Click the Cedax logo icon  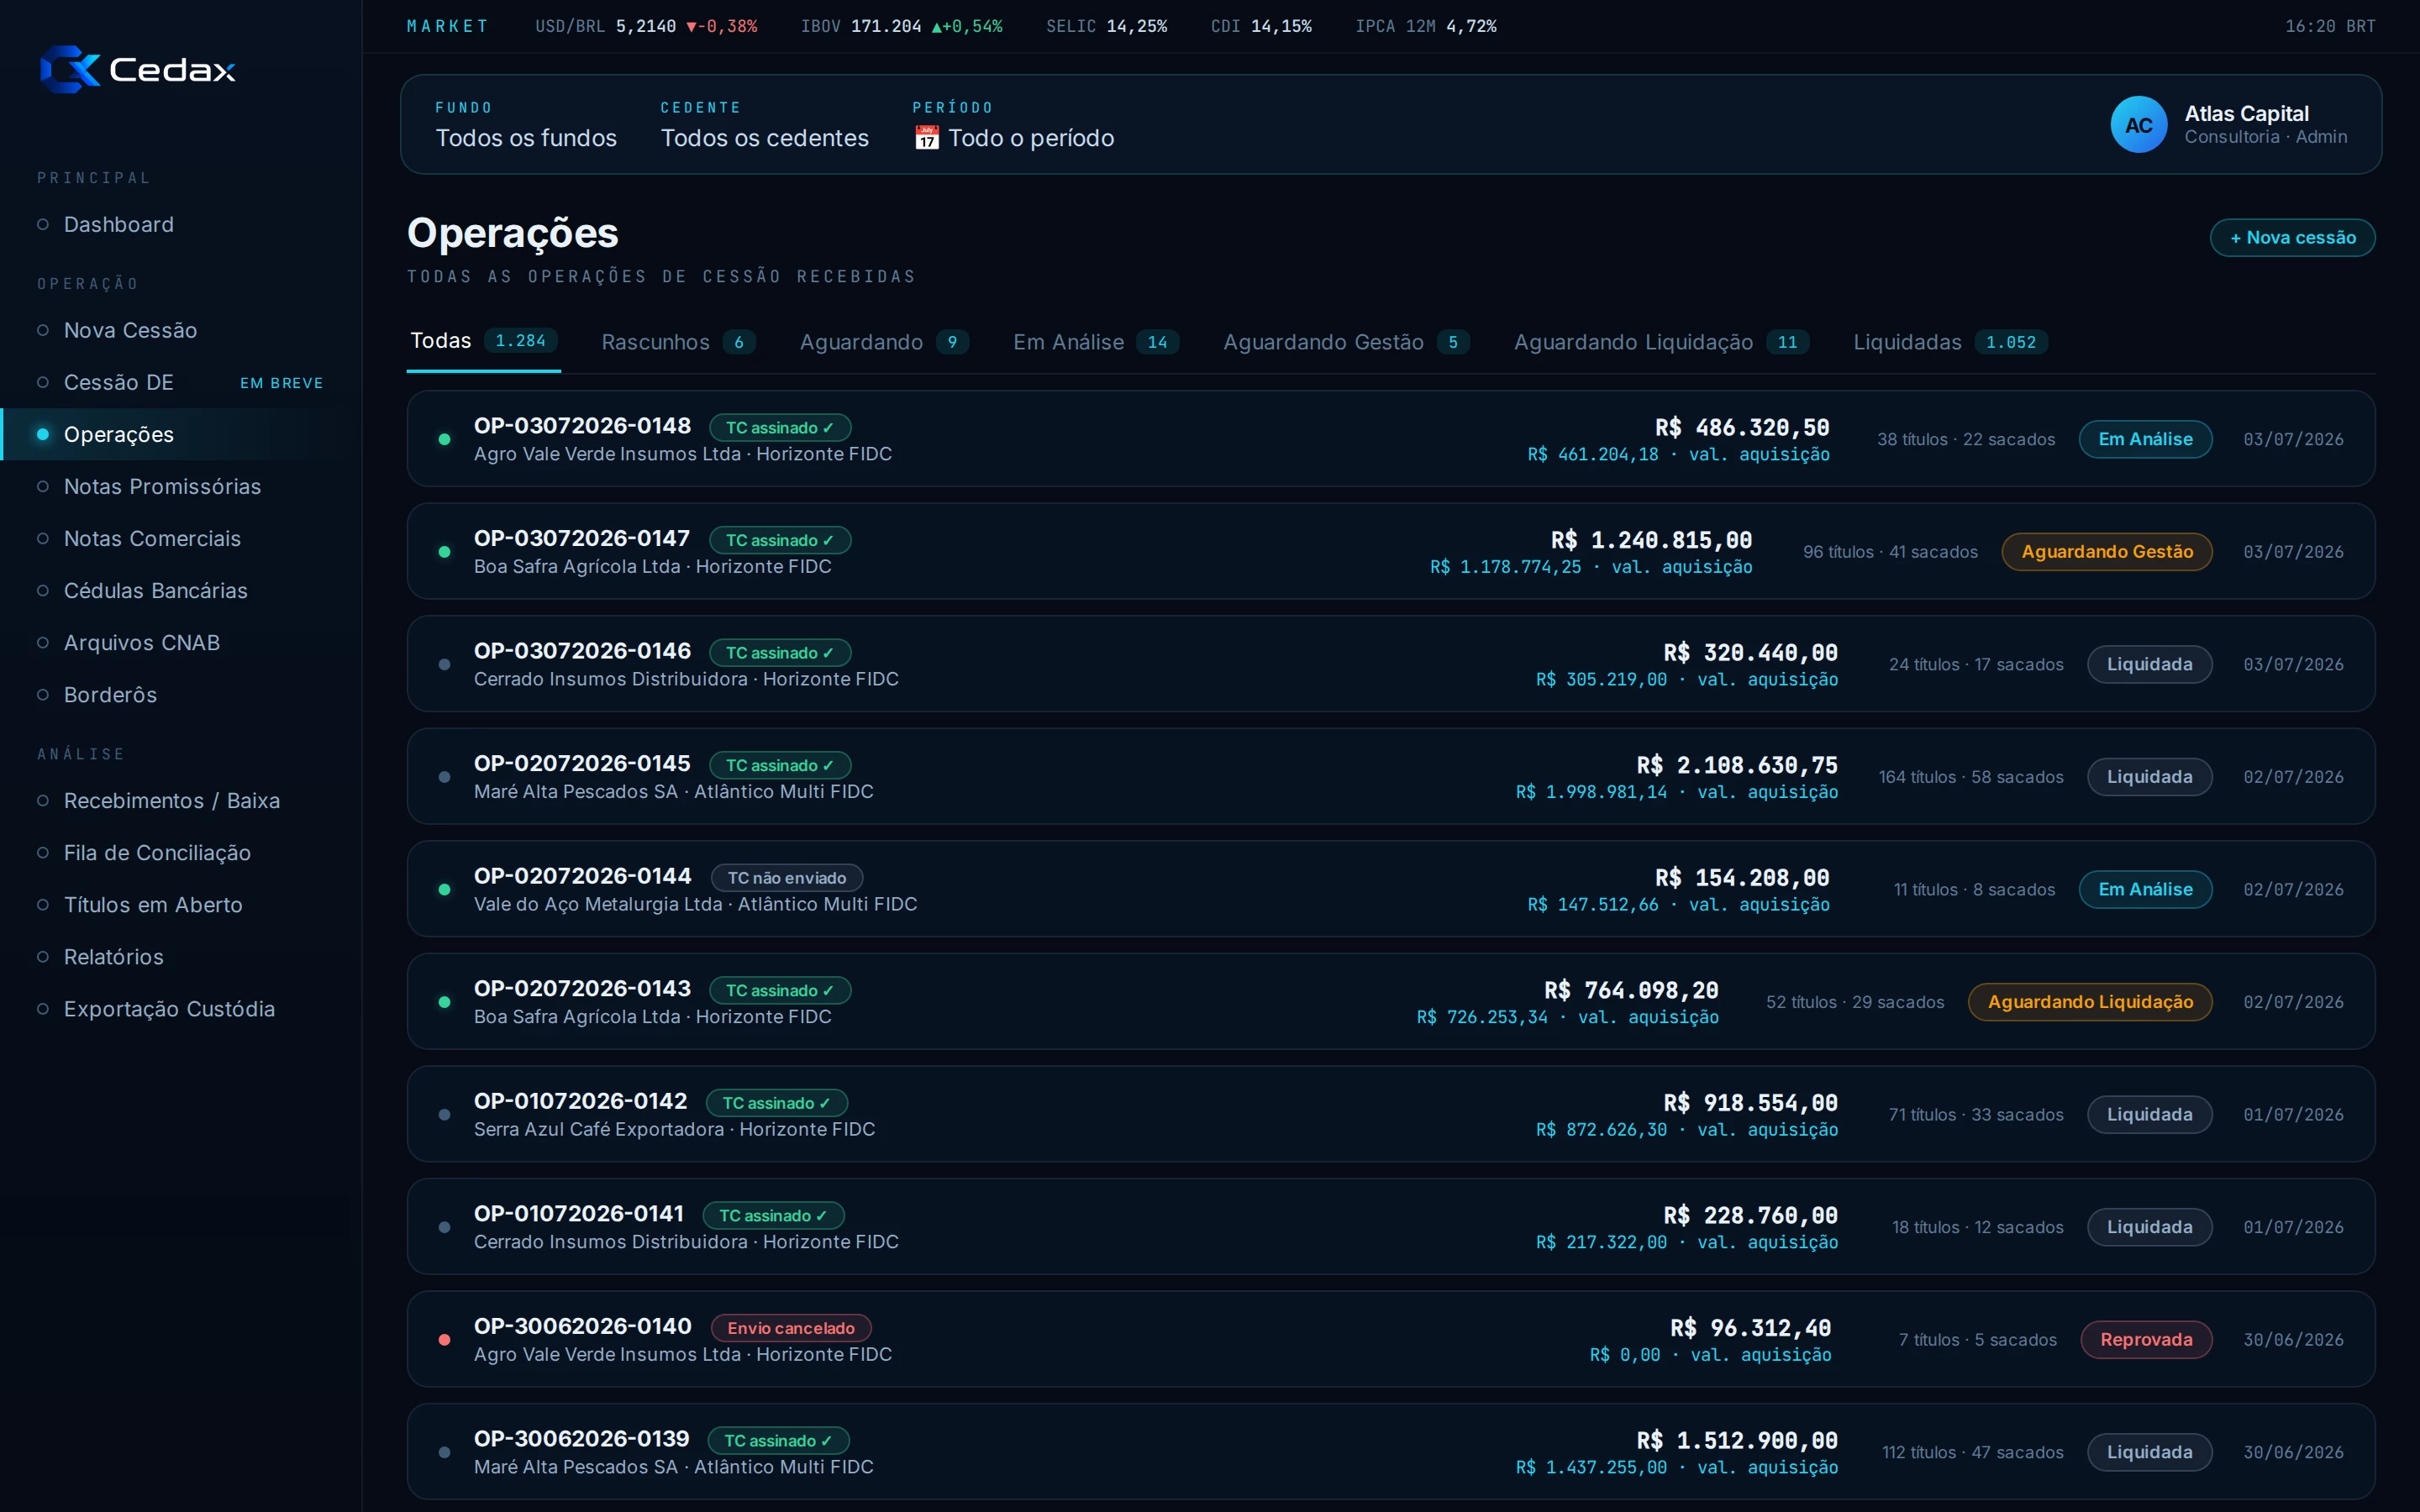coord(70,69)
